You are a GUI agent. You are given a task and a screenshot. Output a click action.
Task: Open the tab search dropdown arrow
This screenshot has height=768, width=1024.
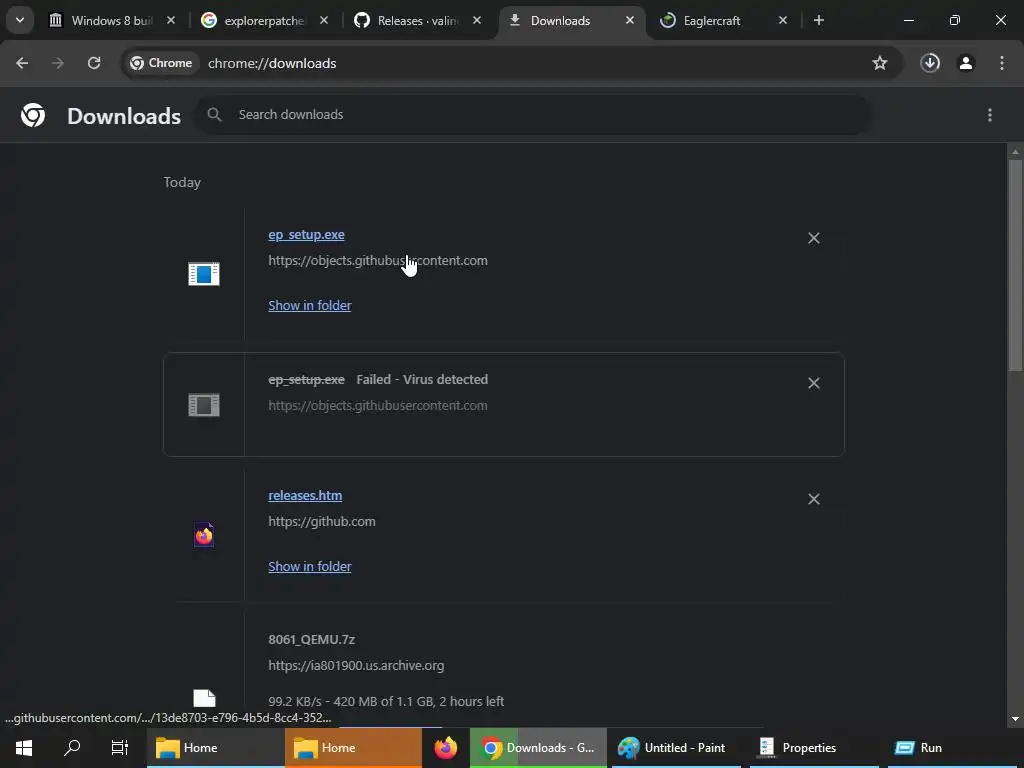pyautogui.click(x=20, y=20)
